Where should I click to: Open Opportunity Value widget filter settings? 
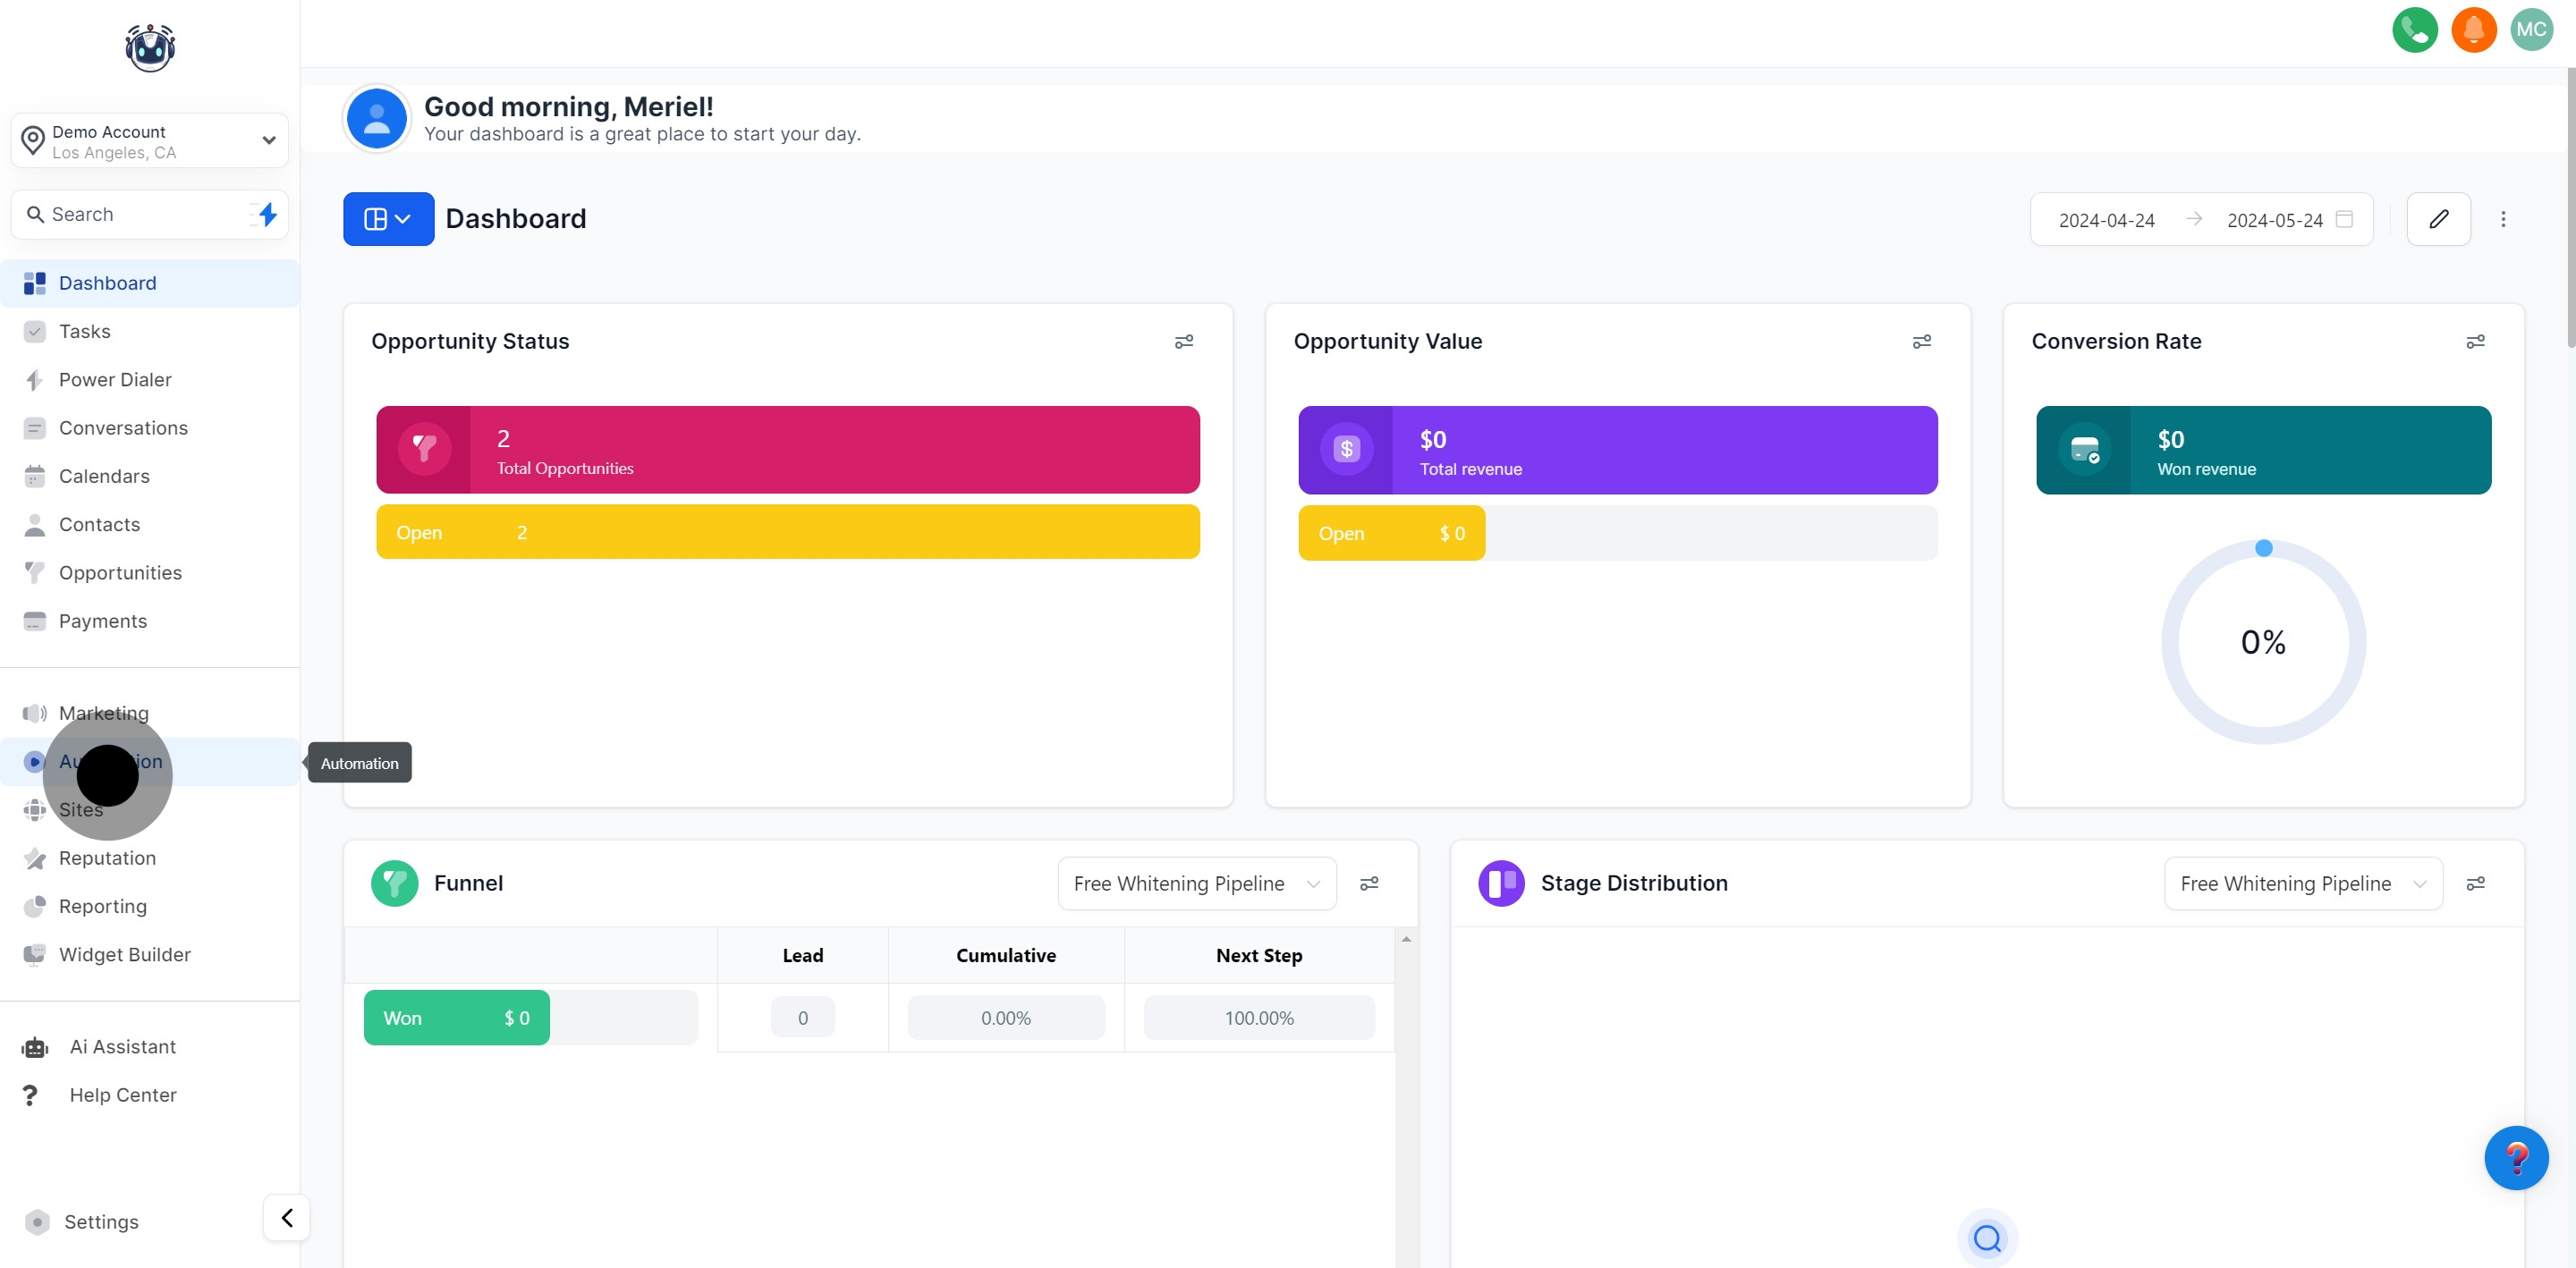1921,342
